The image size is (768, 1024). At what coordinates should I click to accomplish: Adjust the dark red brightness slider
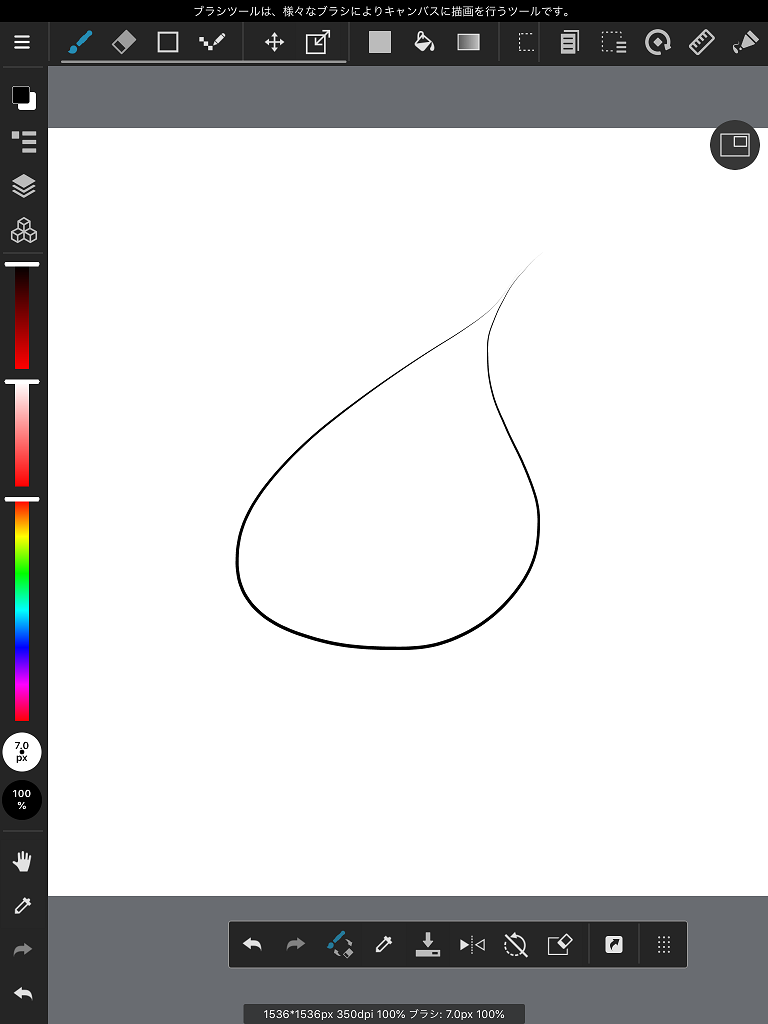(x=22, y=316)
